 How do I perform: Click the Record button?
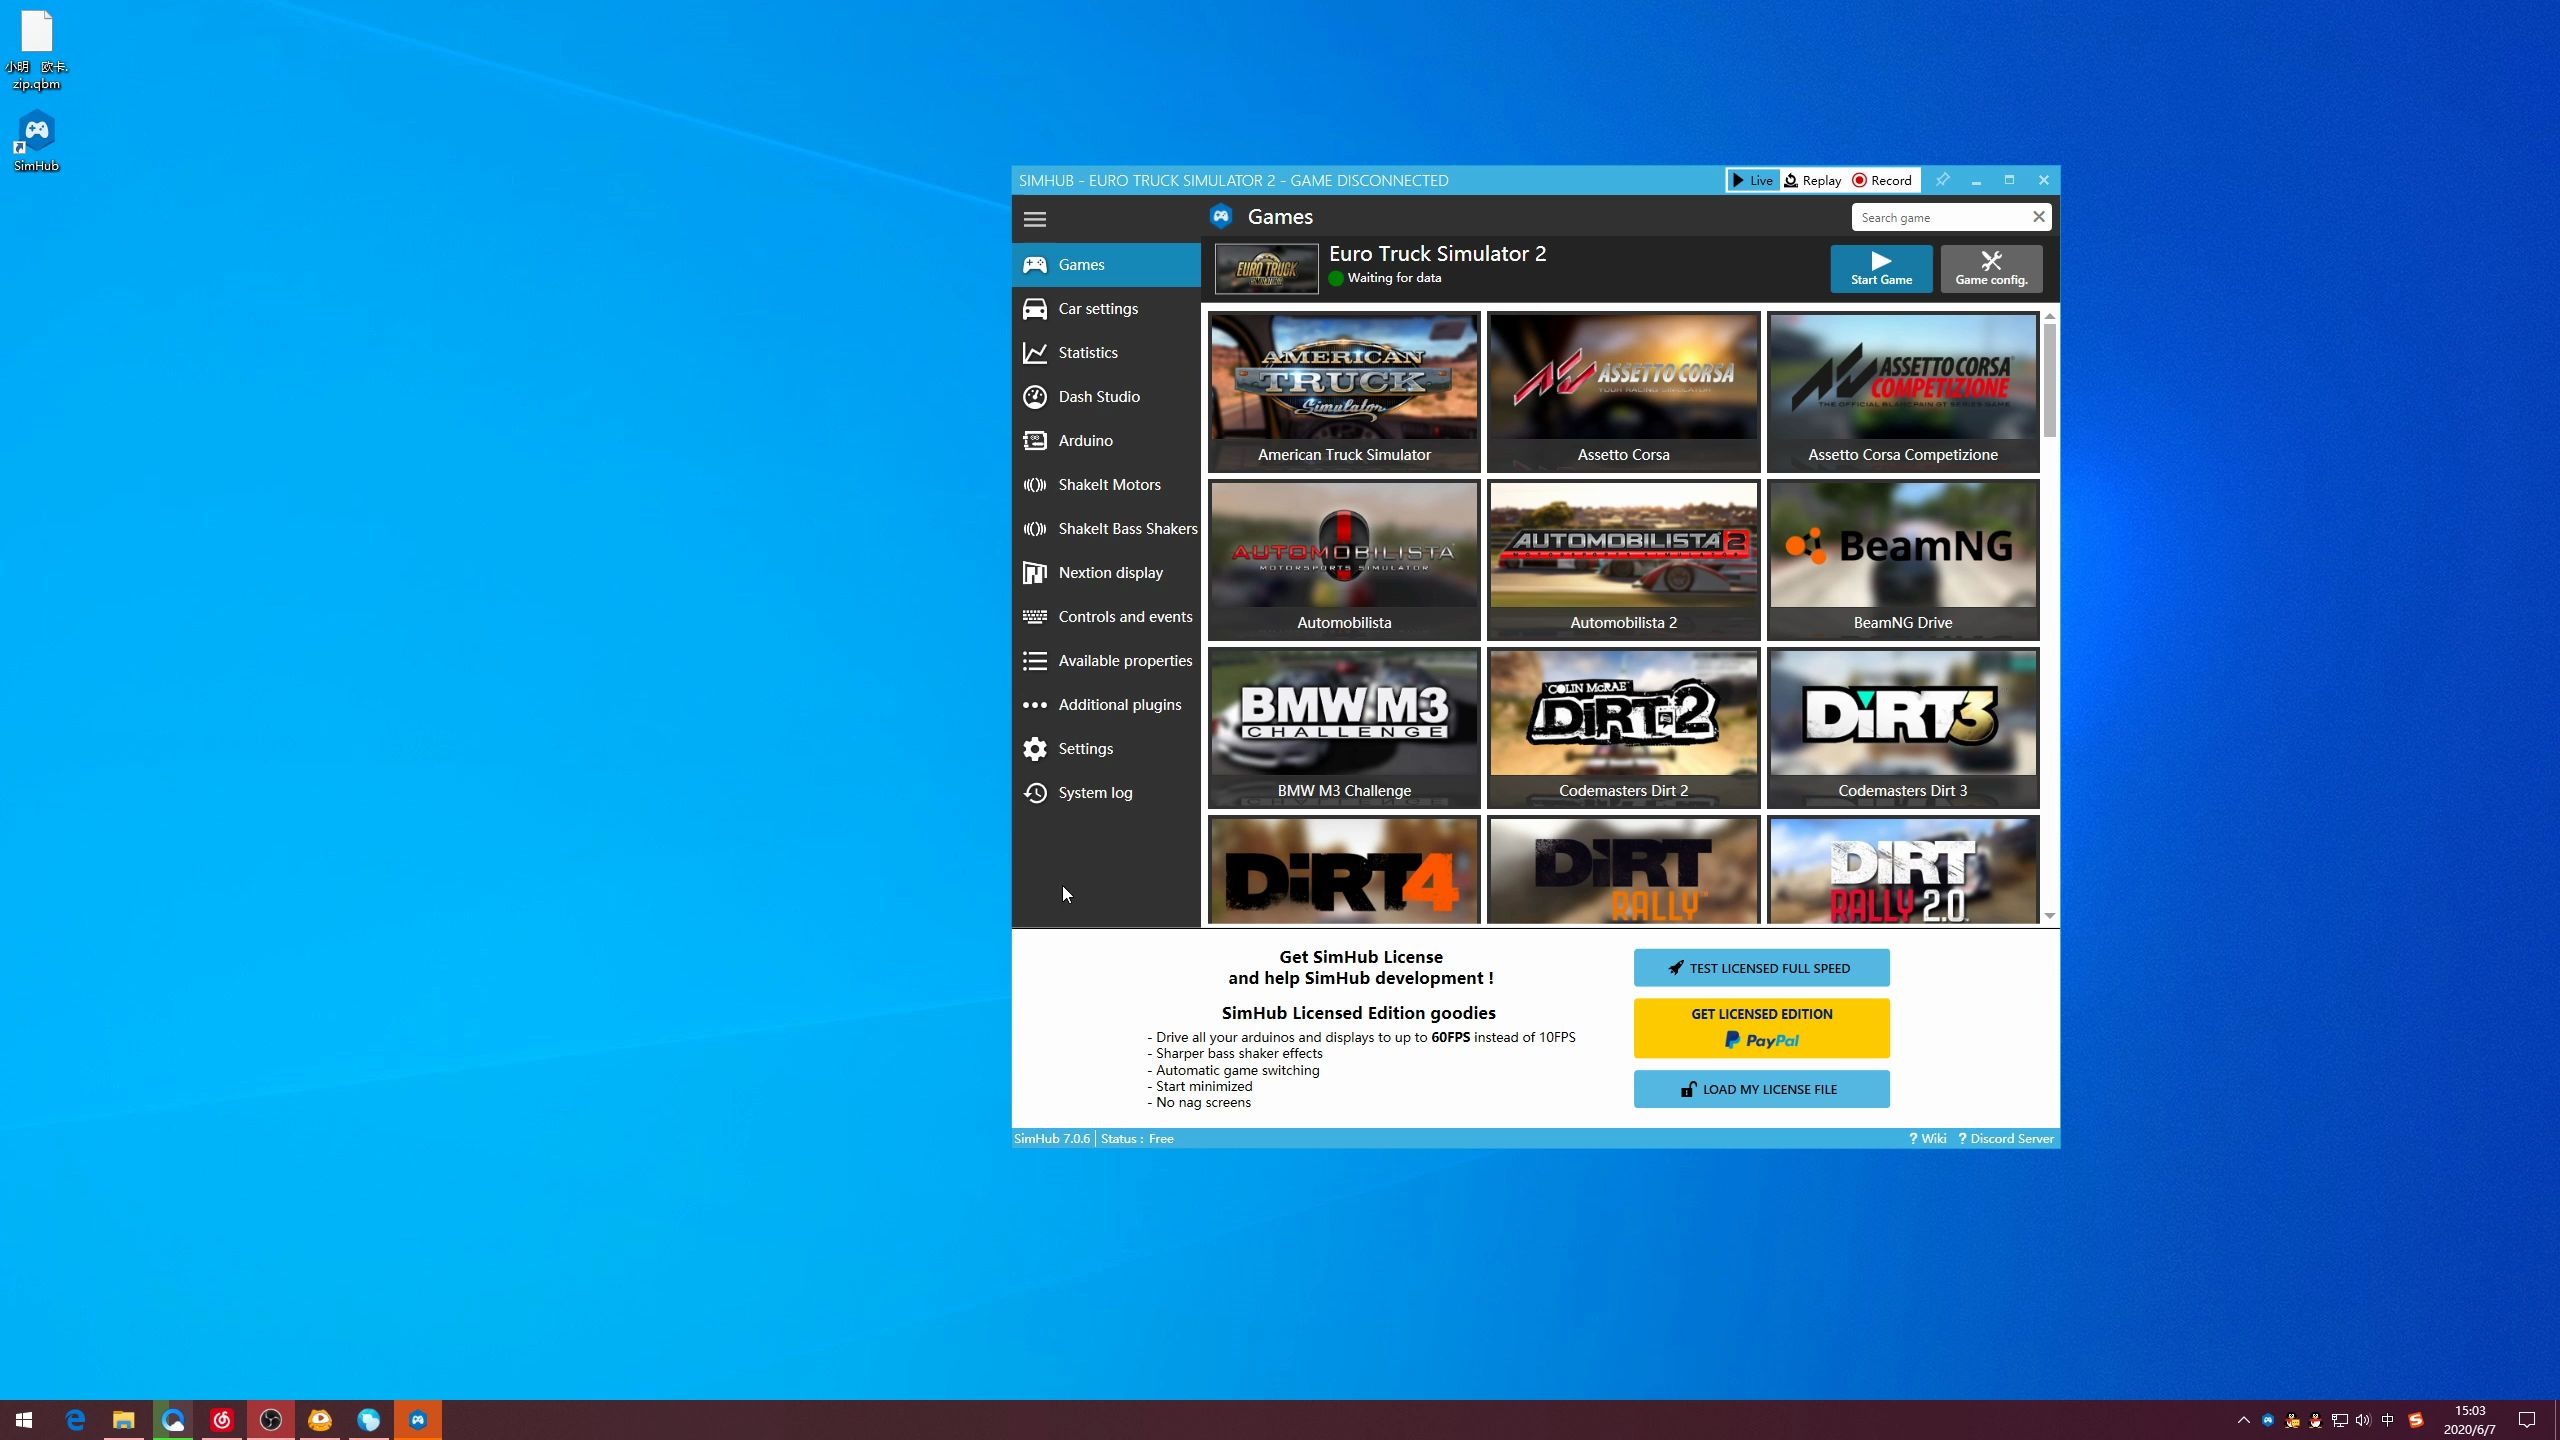(x=1882, y=181)
